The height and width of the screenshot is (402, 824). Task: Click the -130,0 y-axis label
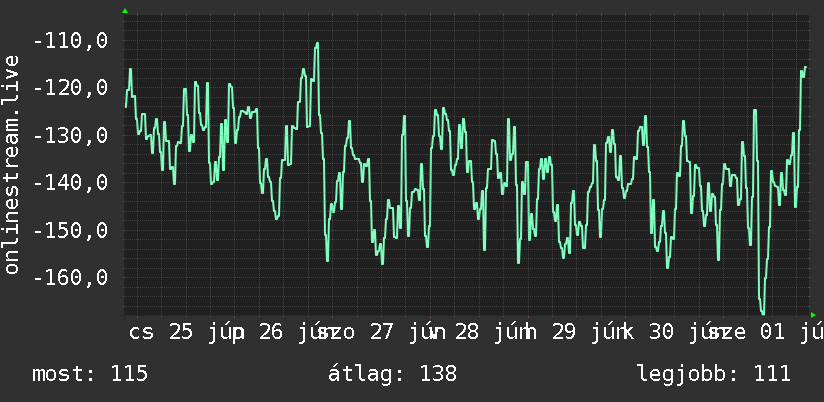point(70,136)
